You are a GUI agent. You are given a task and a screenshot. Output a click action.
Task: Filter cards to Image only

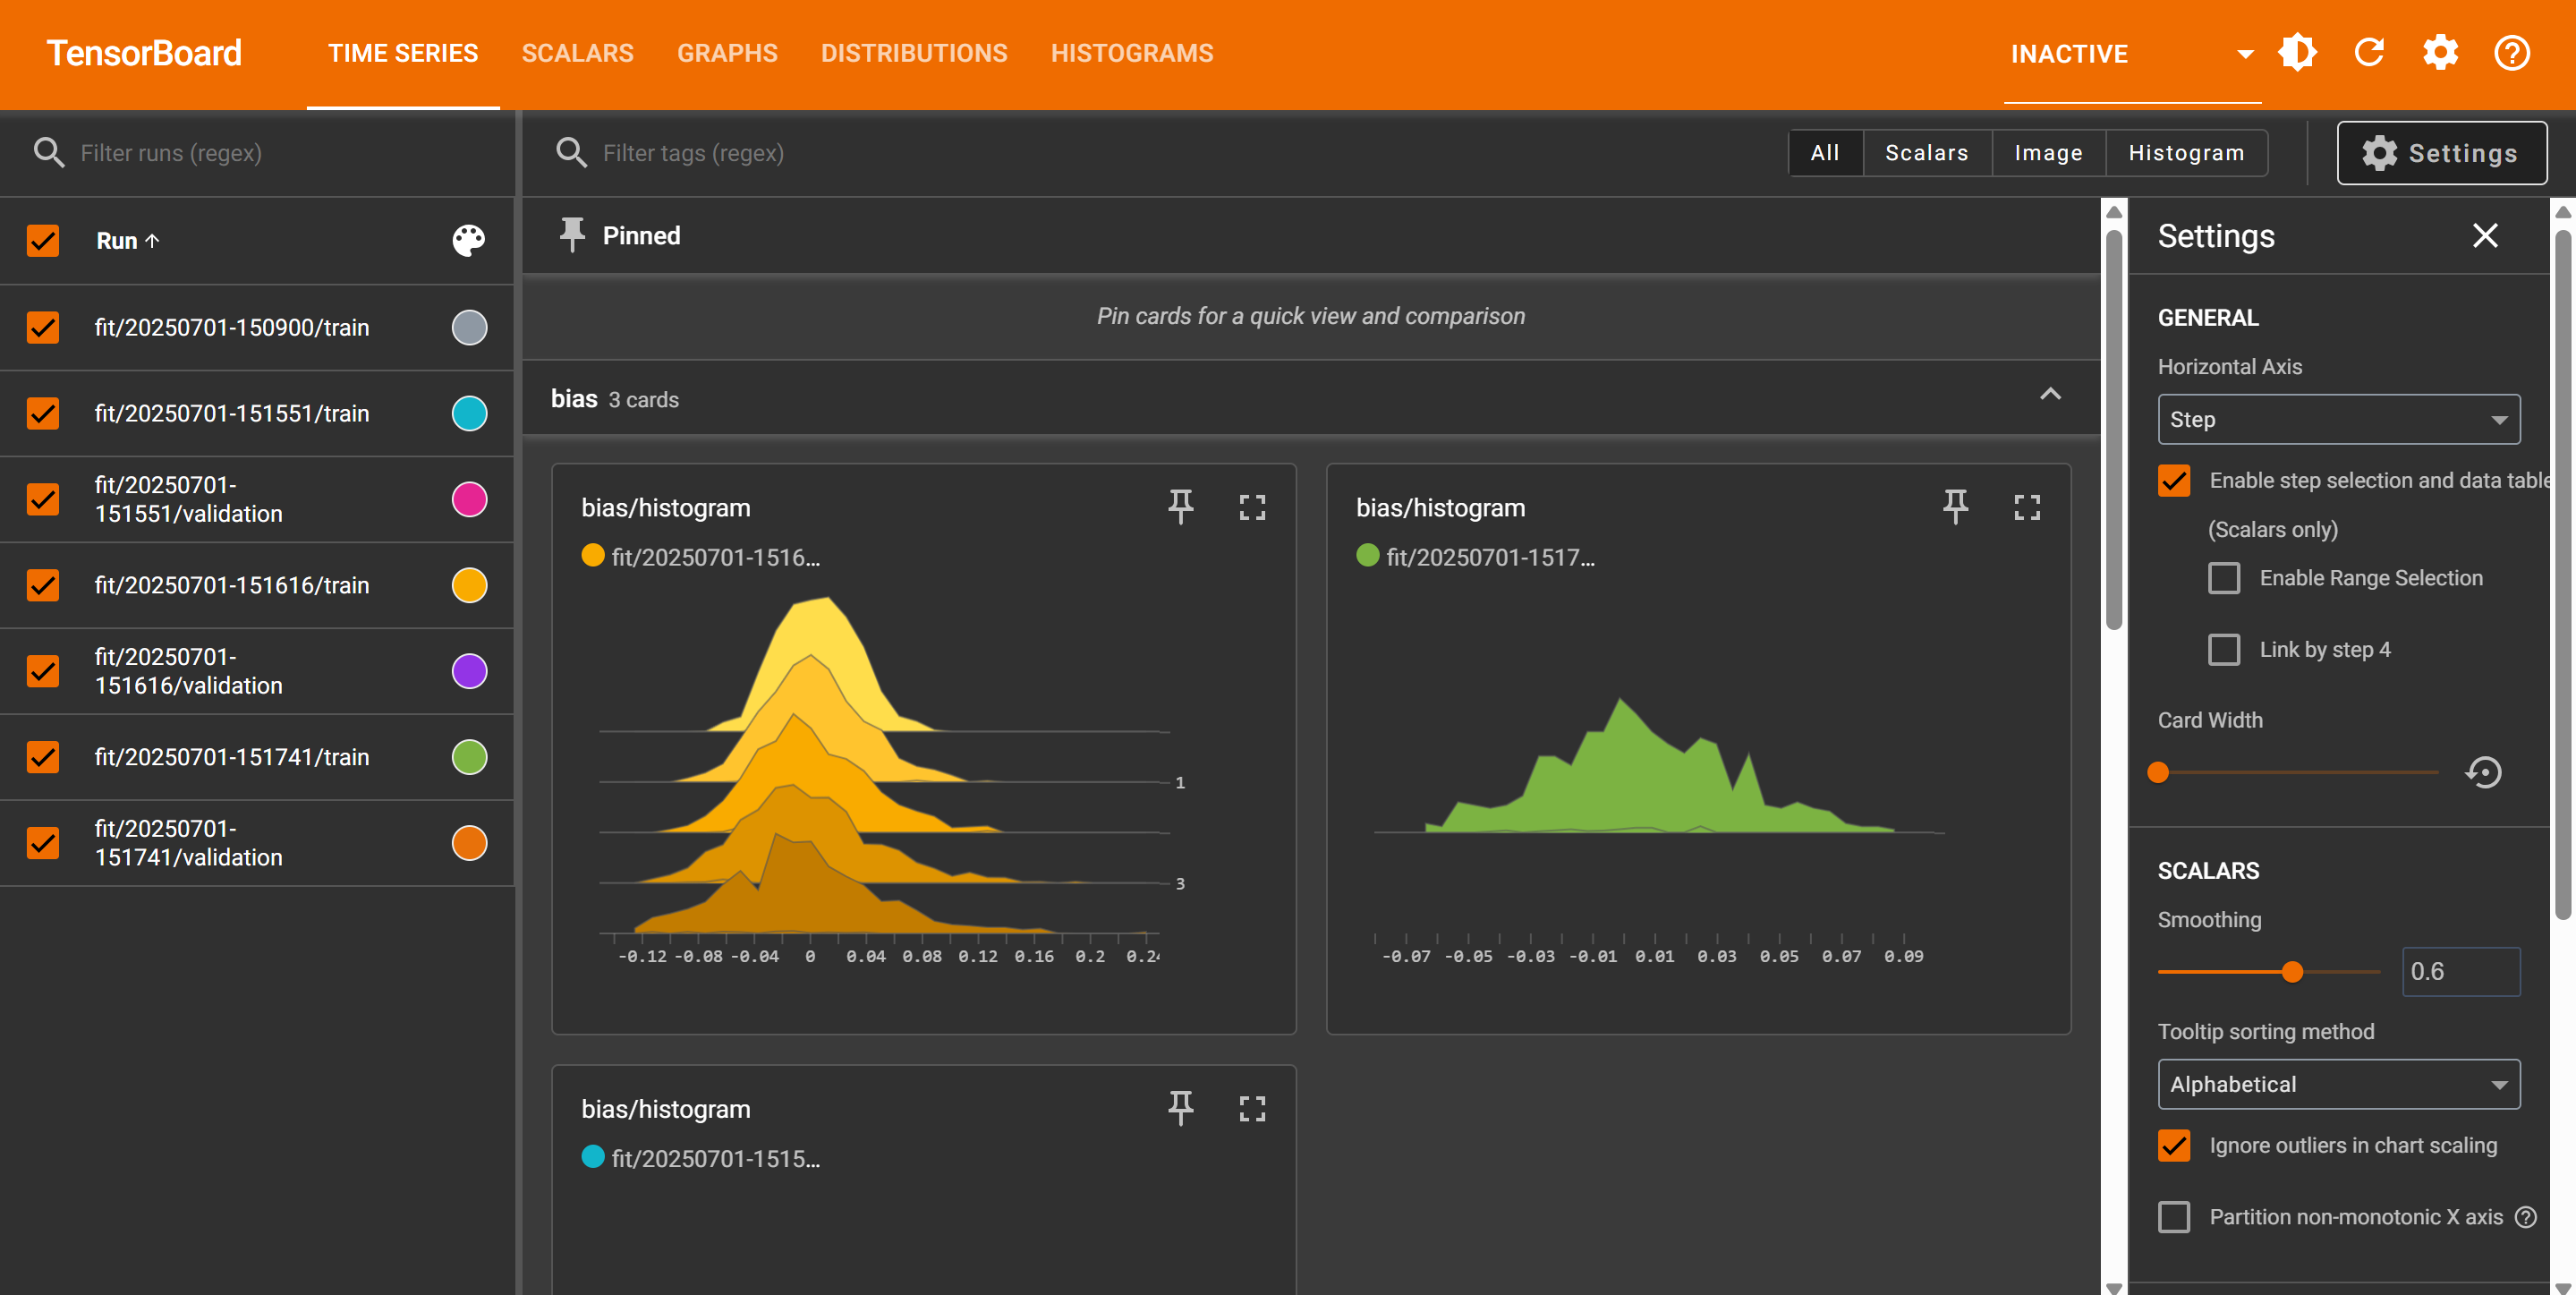click(x=2048, y=153)
